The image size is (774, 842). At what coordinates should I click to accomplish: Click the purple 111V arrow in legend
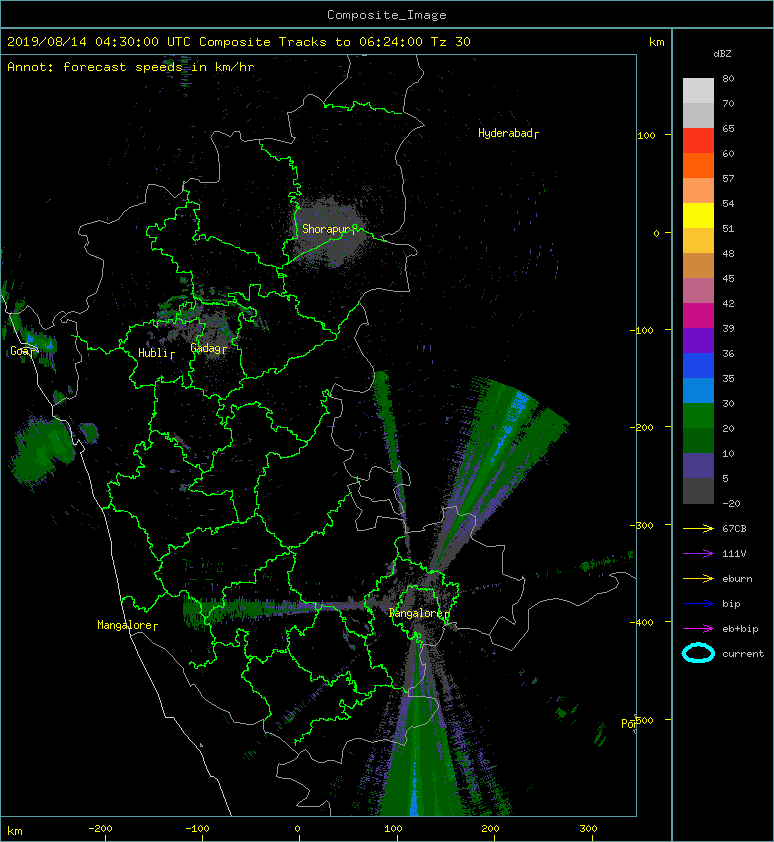[698, 554]
